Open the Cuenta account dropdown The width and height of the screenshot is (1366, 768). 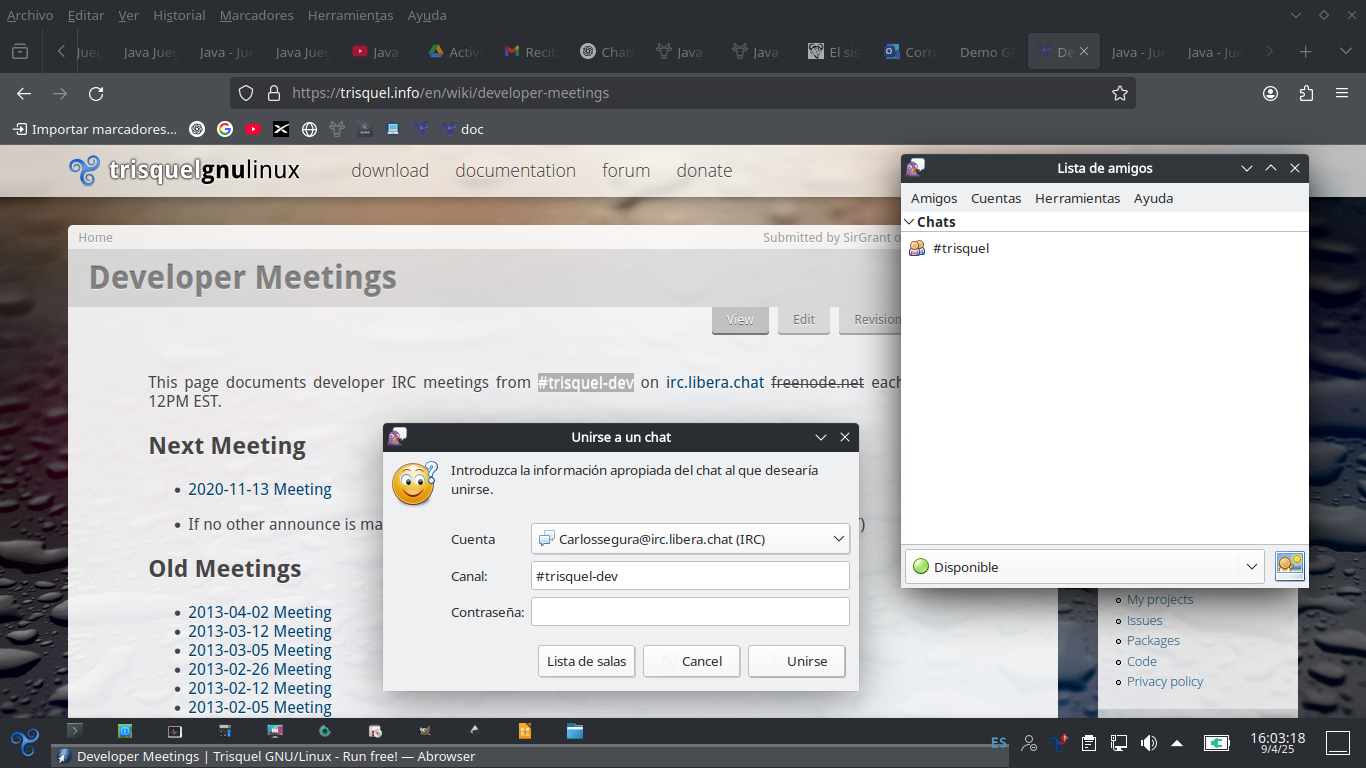point(690,539)
